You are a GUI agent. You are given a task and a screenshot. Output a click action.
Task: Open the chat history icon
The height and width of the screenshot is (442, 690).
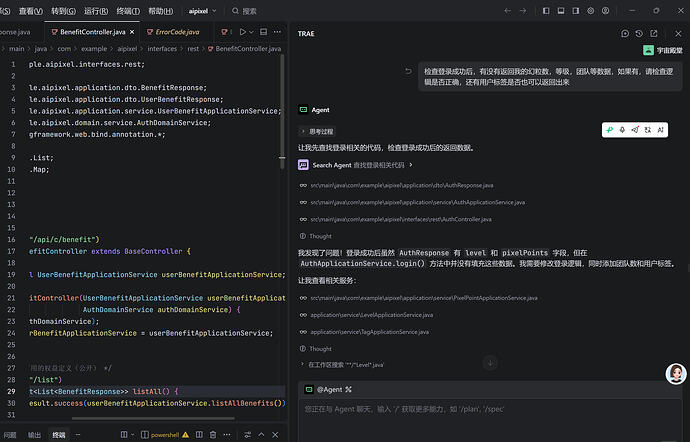point(639,33)
